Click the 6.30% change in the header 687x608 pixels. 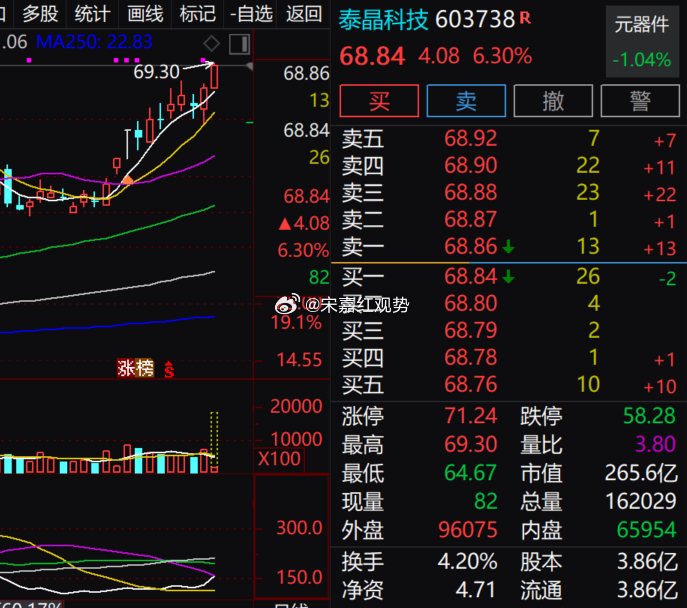[503, 57]
